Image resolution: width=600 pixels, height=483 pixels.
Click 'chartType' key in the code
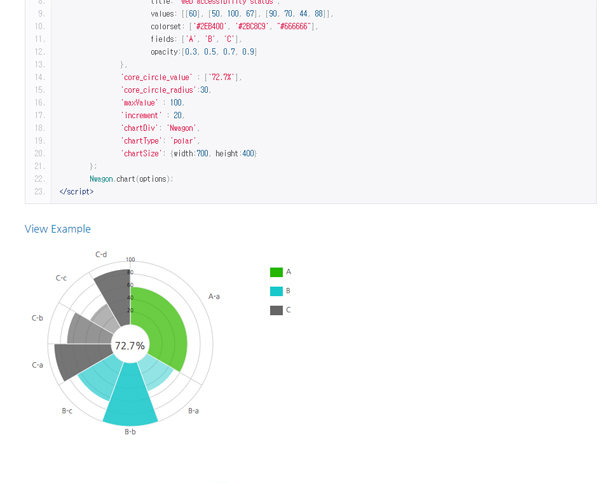(141, 140)
